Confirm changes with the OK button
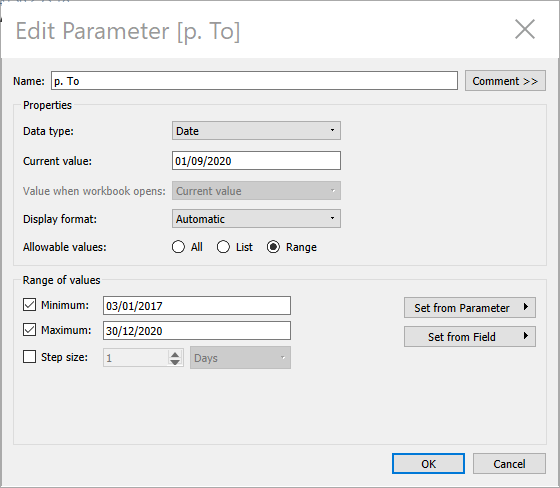Viewport: 560px width, 488px height. point(428,464)
